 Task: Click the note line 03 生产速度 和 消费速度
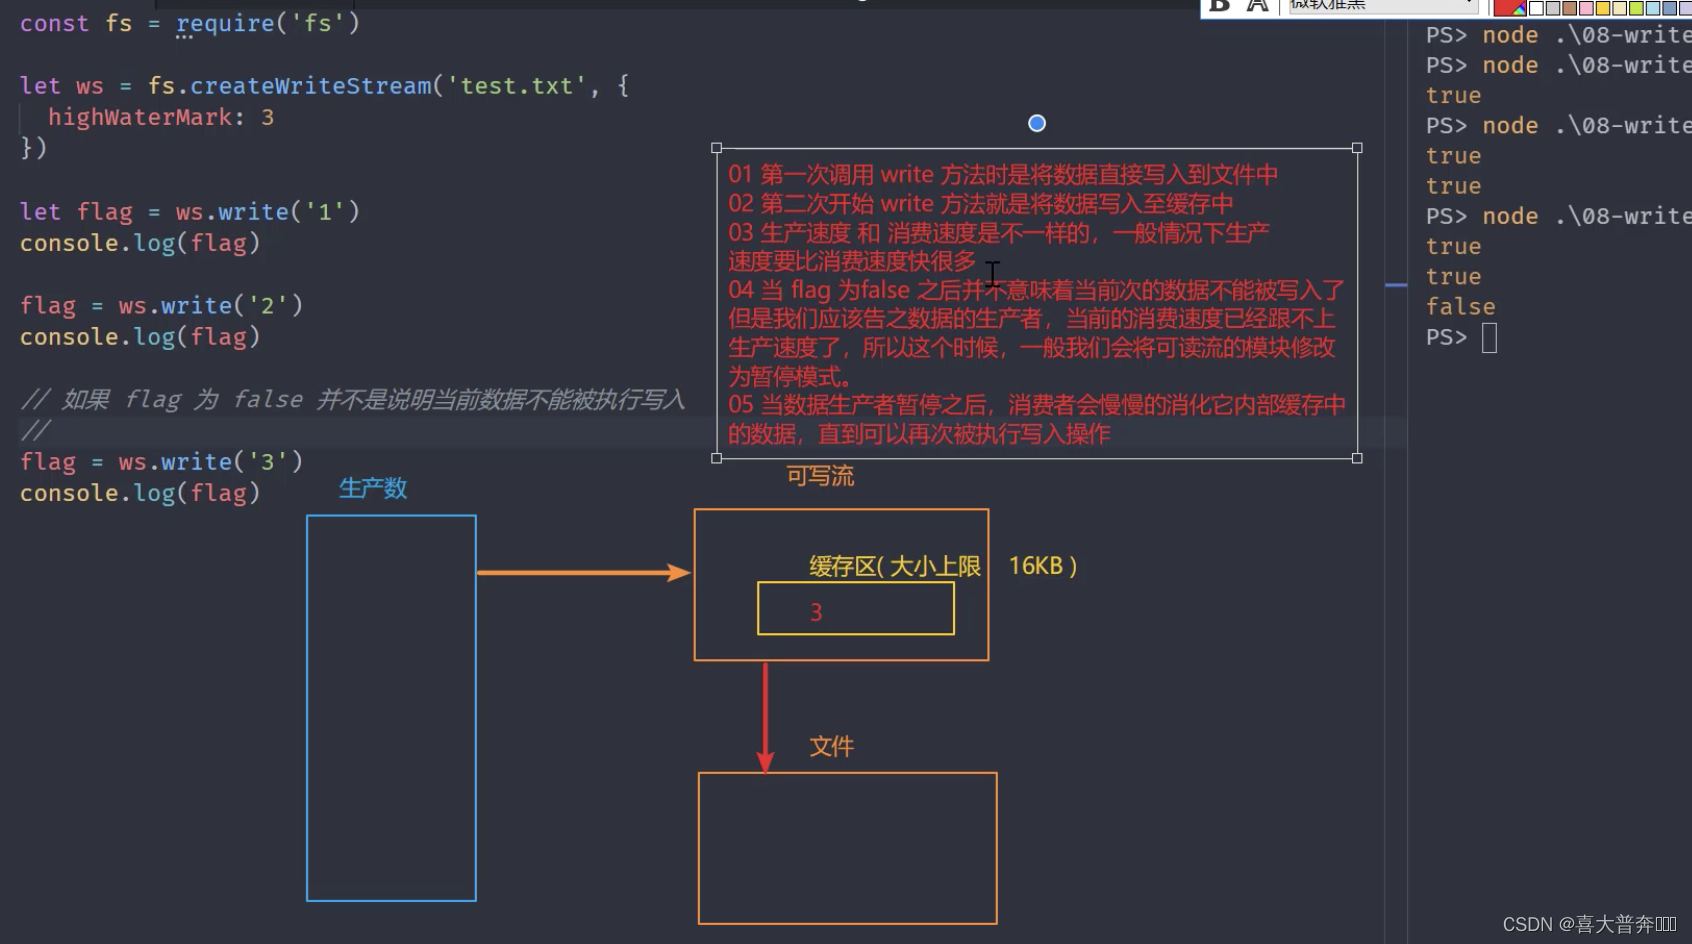click(x=999, y=232)
